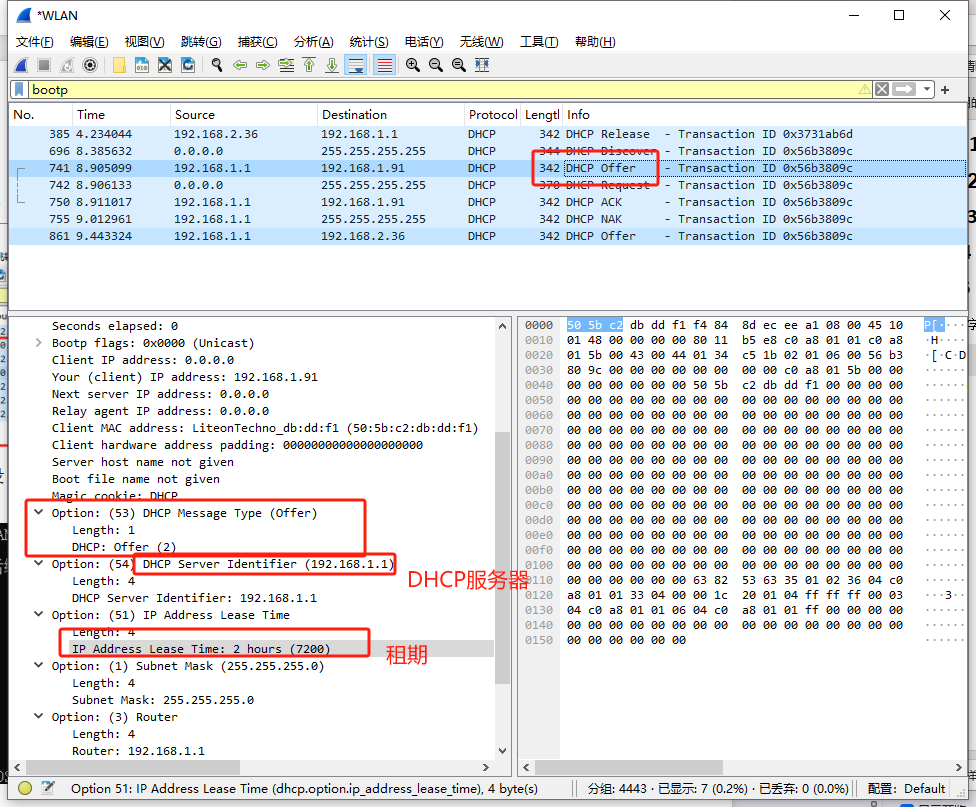Click the resize columns icon
The width and height of the screenshot is (976, 807).
coord(482,65)
